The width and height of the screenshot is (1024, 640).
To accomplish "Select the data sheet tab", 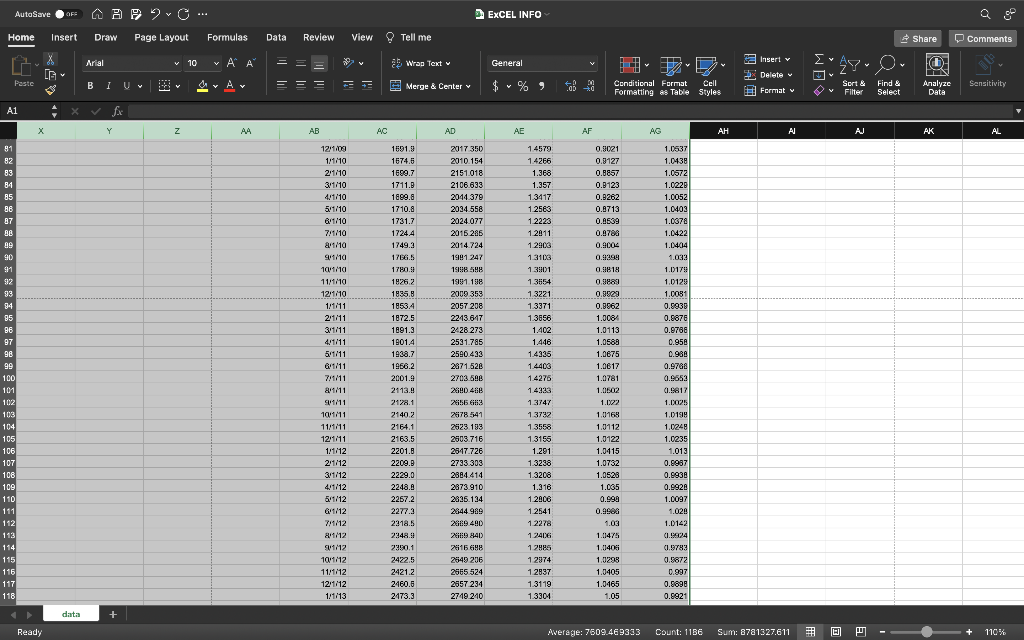I will coord(70,613).
